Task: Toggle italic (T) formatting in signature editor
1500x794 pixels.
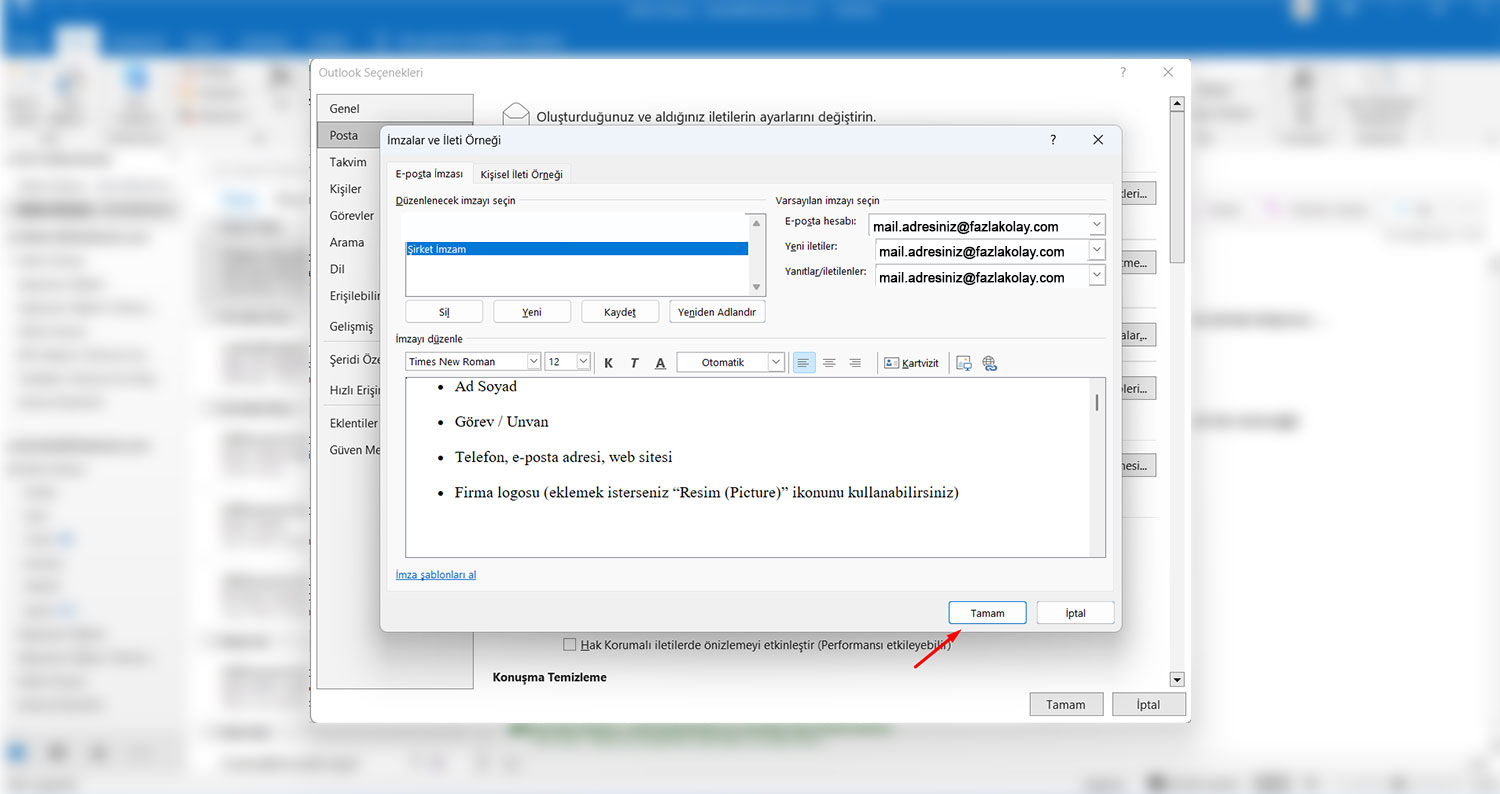Action: pos(634,363)
